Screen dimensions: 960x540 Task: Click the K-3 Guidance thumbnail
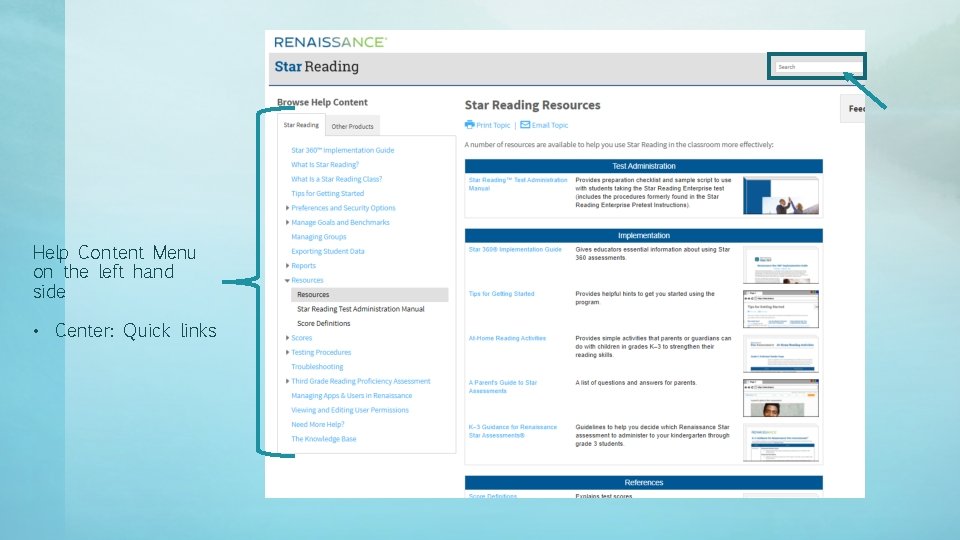(781, 443)
